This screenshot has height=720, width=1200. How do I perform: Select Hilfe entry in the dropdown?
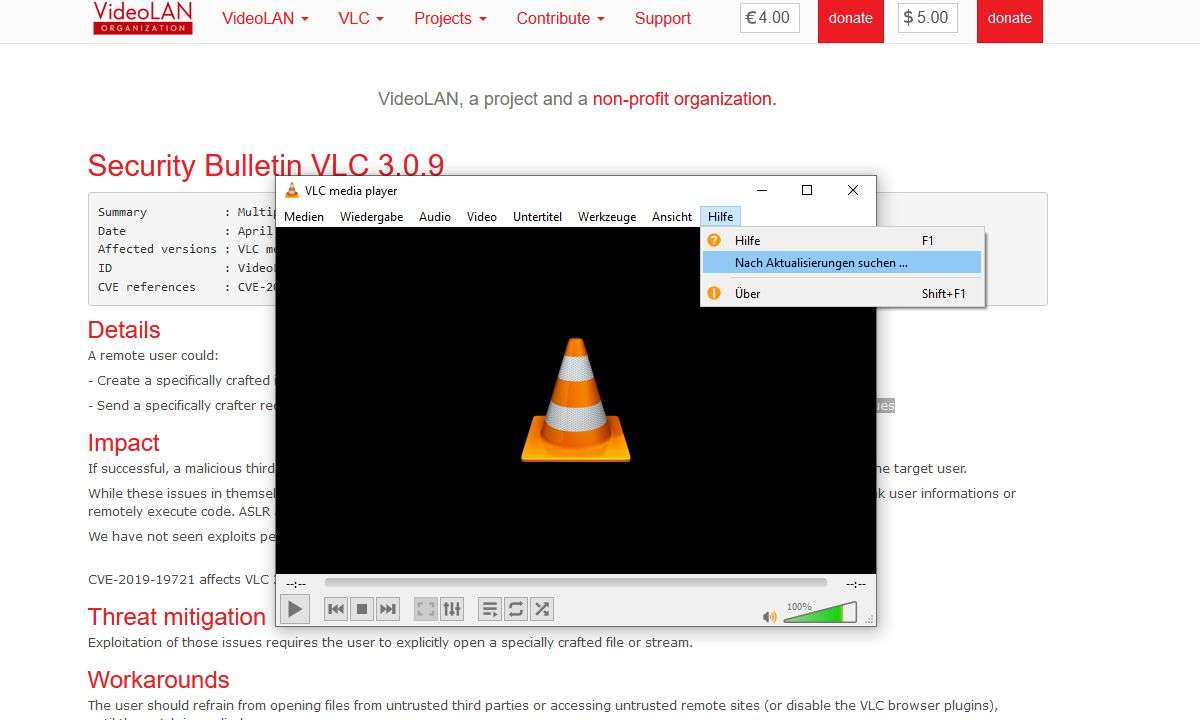(842, 240)
